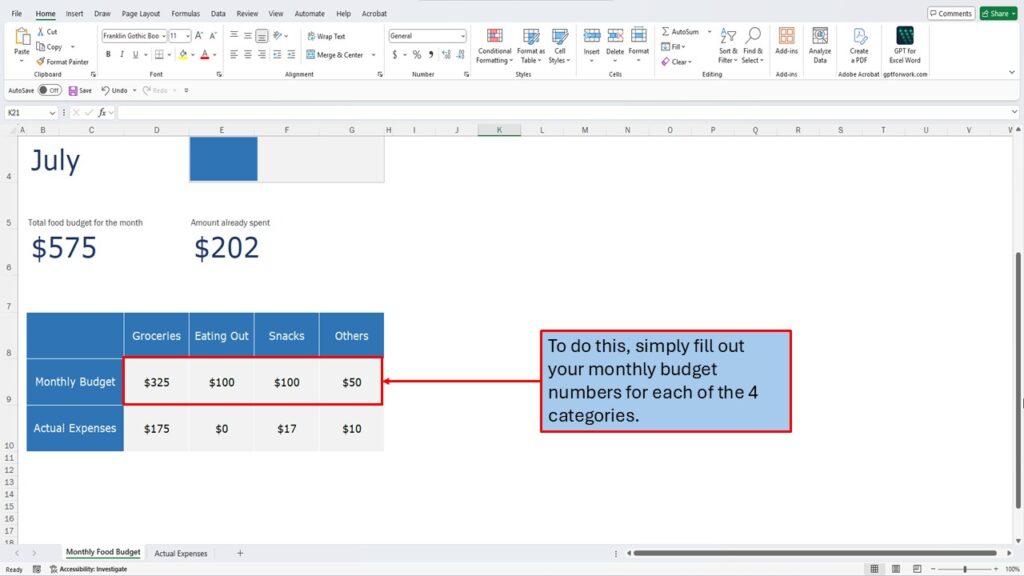
Task: Toggle Bold formatting
Action: pyautogui.click(x=107, y=55)
